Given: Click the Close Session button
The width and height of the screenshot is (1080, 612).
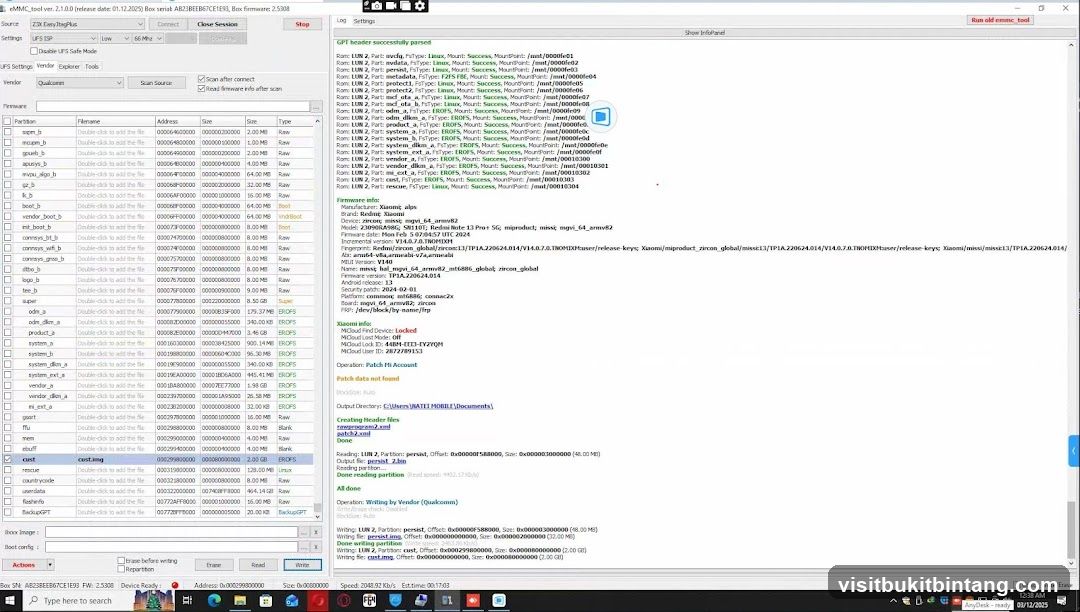Looking at the screenshot, I should [x=217, y=24].
